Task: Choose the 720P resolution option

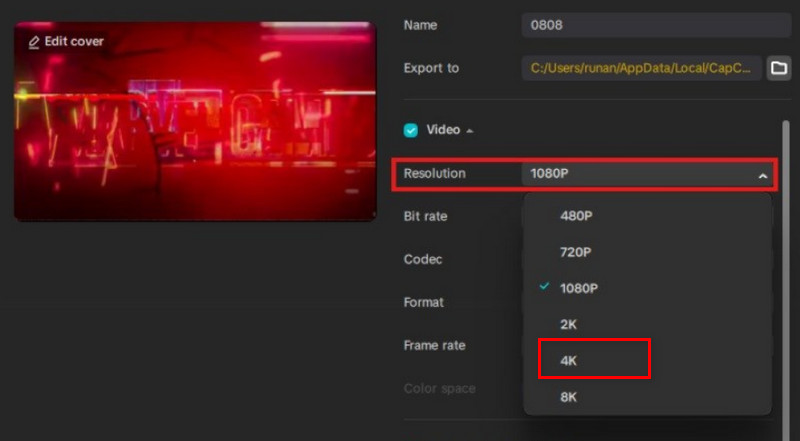Action: (575, 252)
